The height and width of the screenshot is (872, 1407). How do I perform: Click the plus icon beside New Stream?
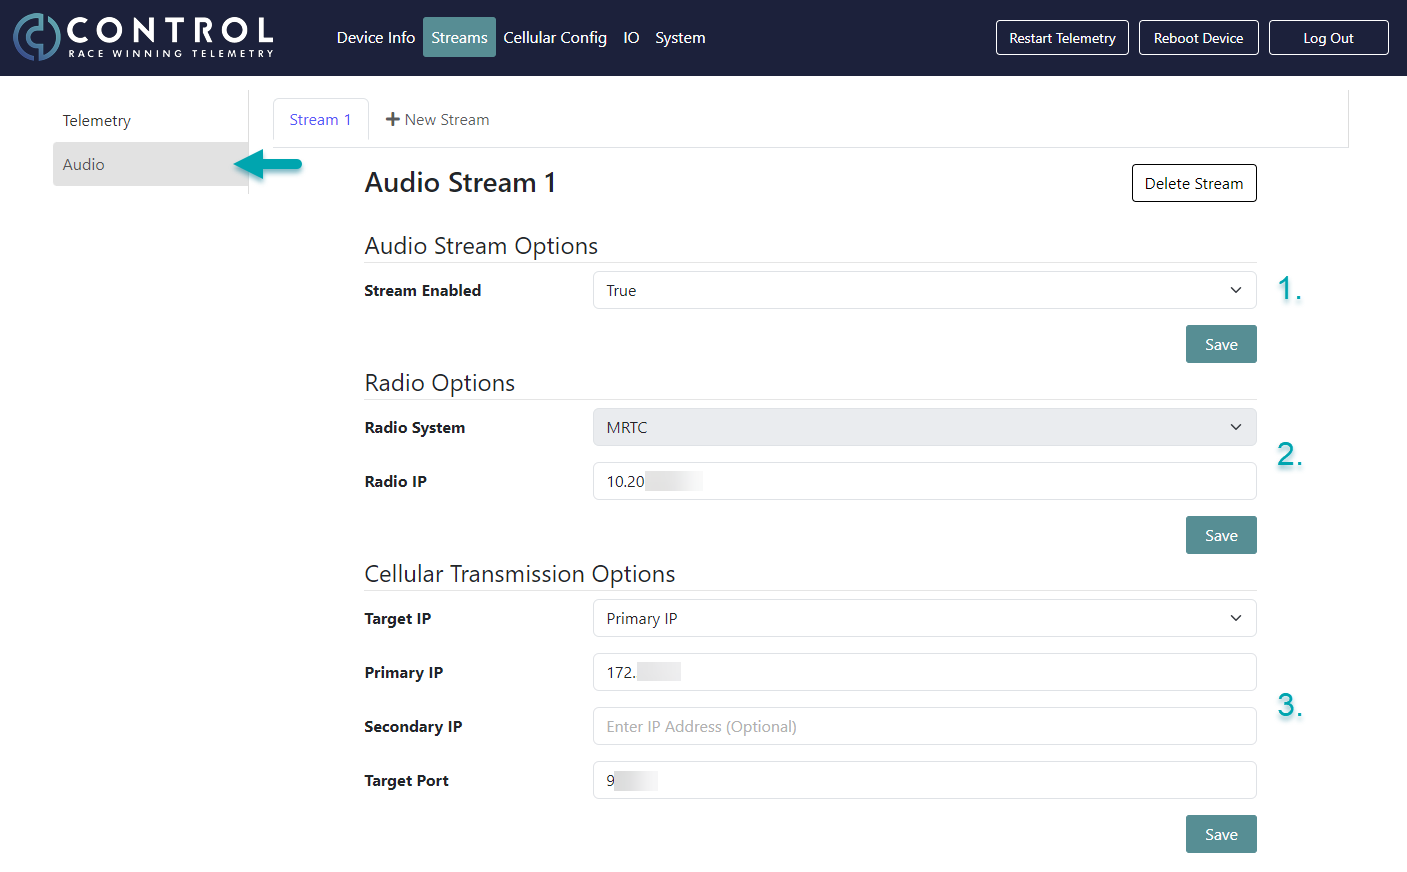(x=393, y=119)
